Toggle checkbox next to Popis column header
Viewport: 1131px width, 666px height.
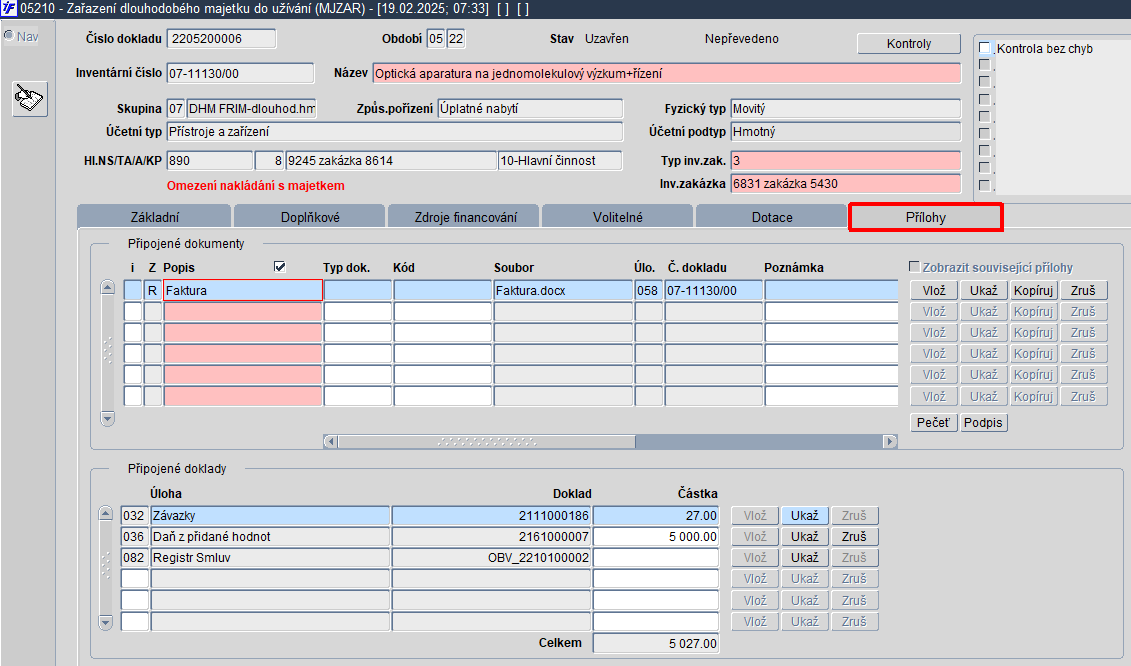(280, 266)
